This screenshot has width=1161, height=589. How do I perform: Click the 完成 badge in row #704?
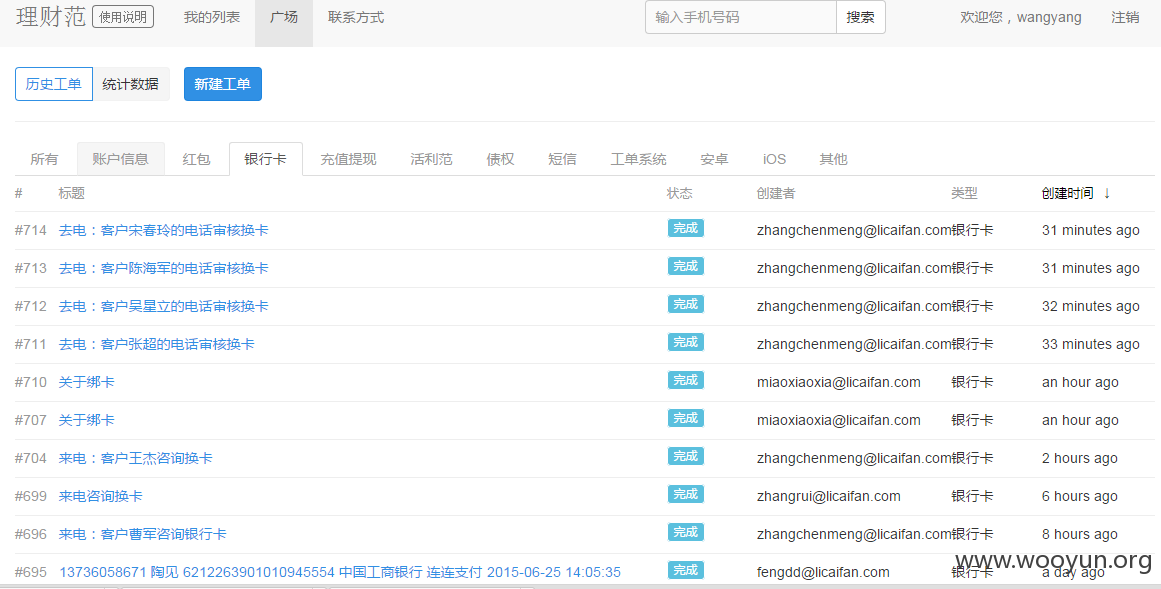686,456
